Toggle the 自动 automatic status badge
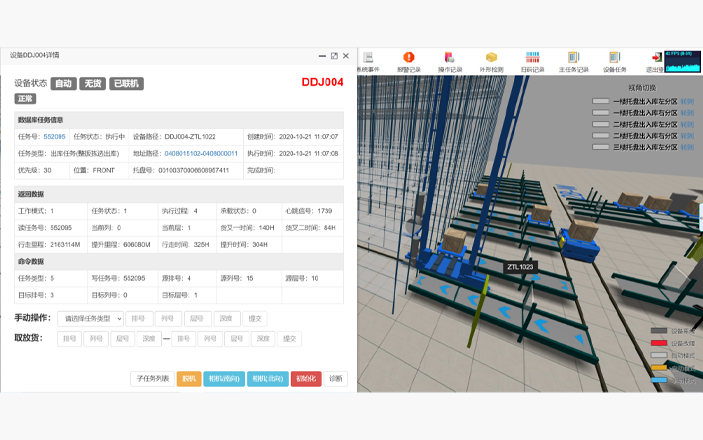Viewport: 703px width, 440px height. (64, 84)
